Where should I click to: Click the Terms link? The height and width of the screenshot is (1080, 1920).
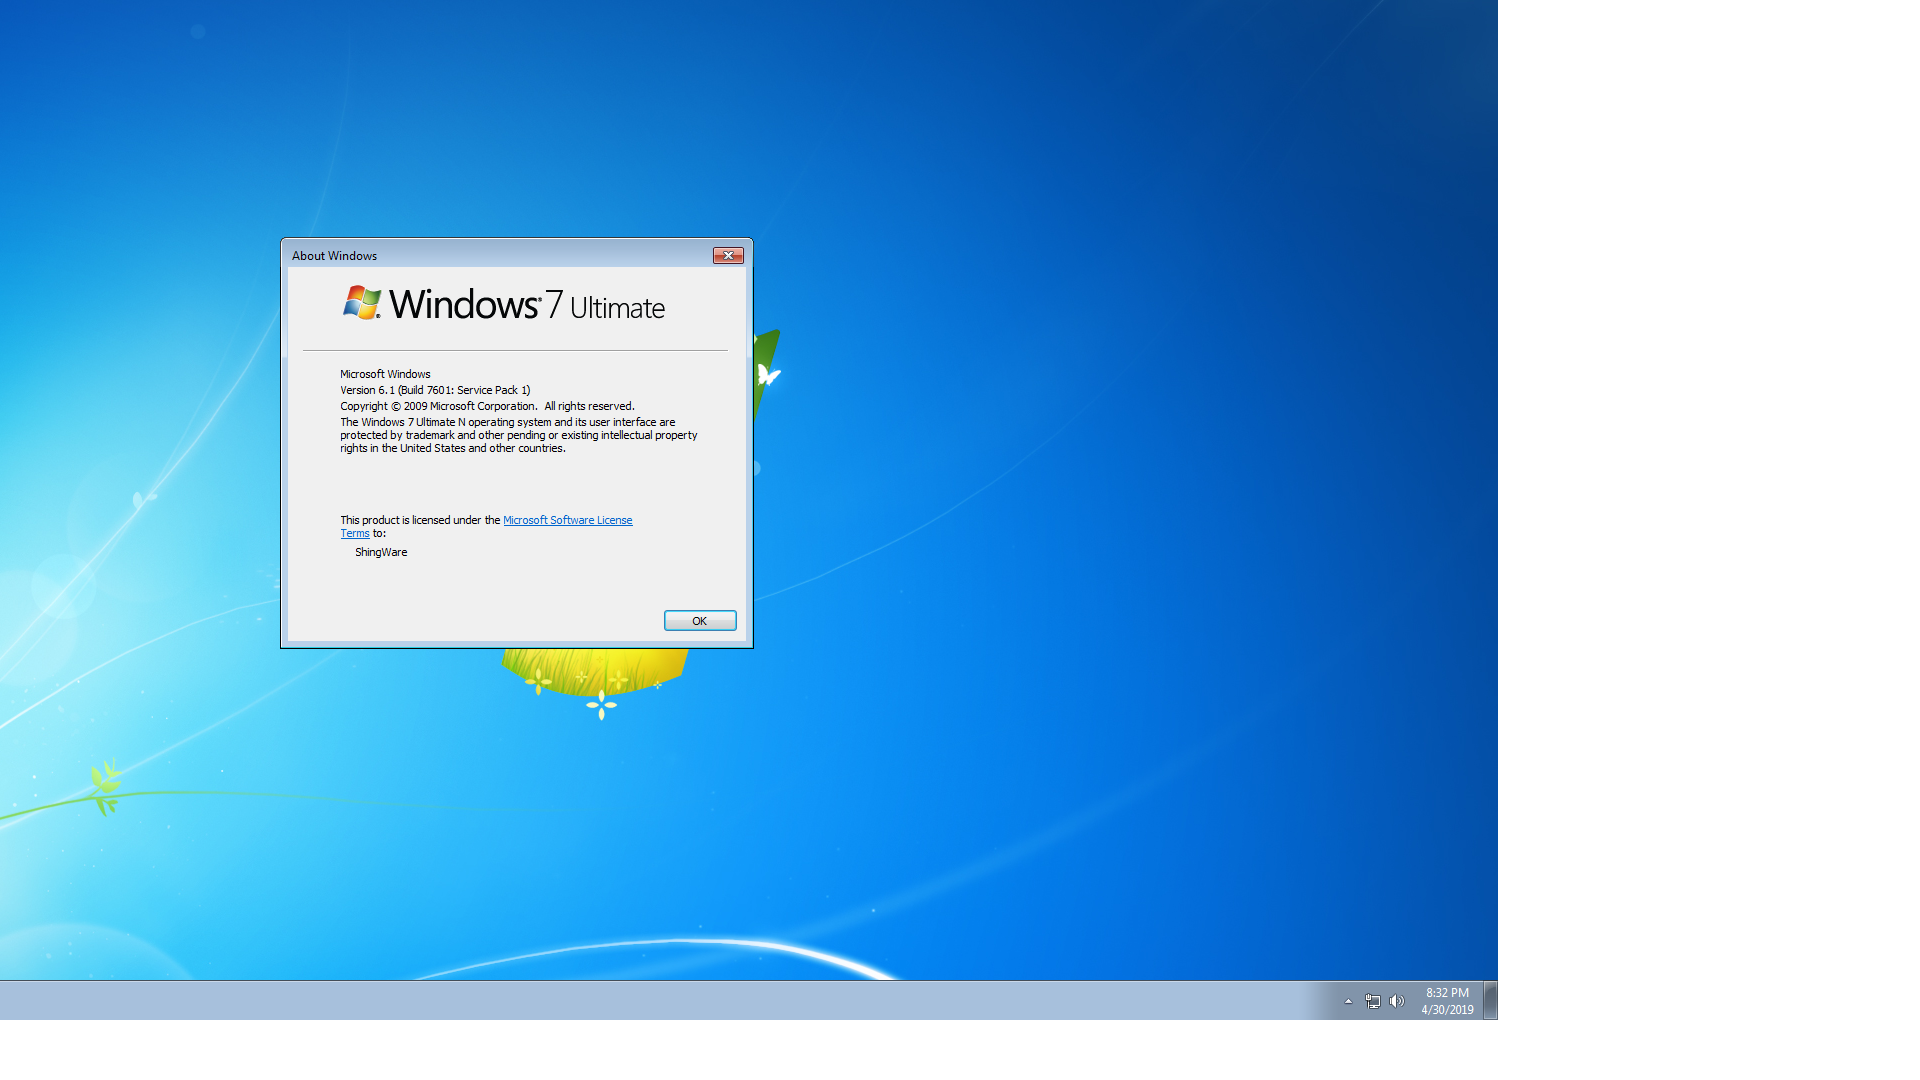pos(354,534)
